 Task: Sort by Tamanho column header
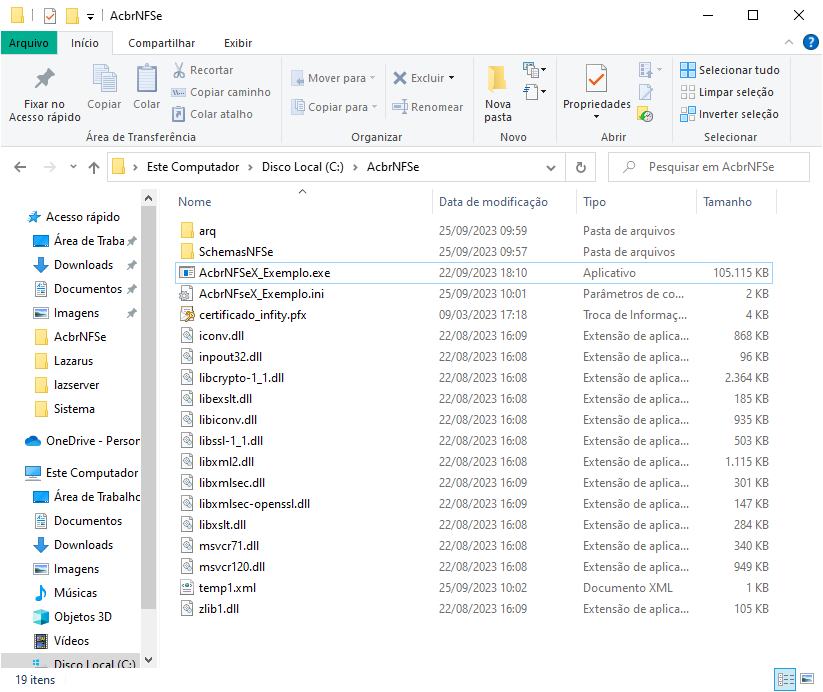(x=727, y=202)
